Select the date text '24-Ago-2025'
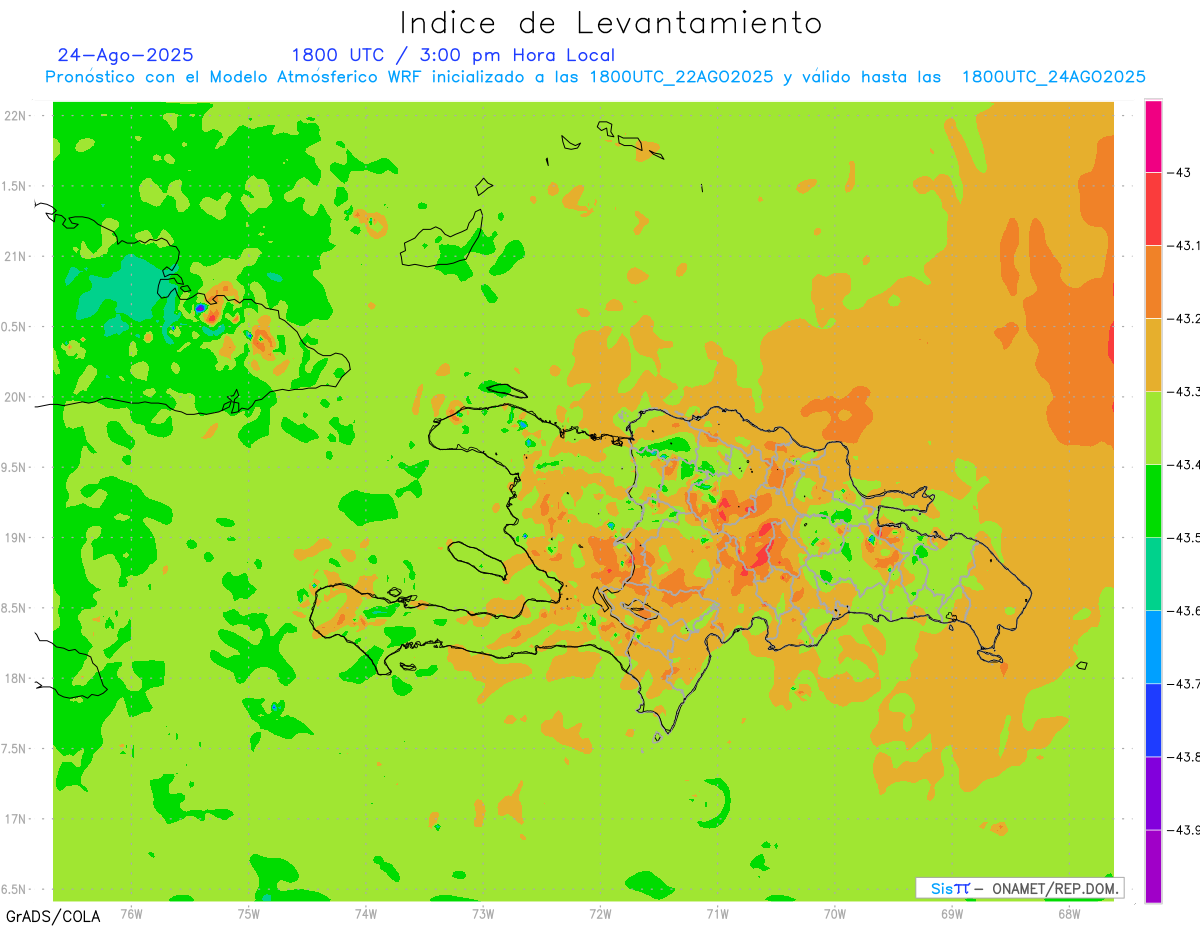This screenshot has width=1200, height=927. [125, 55]
